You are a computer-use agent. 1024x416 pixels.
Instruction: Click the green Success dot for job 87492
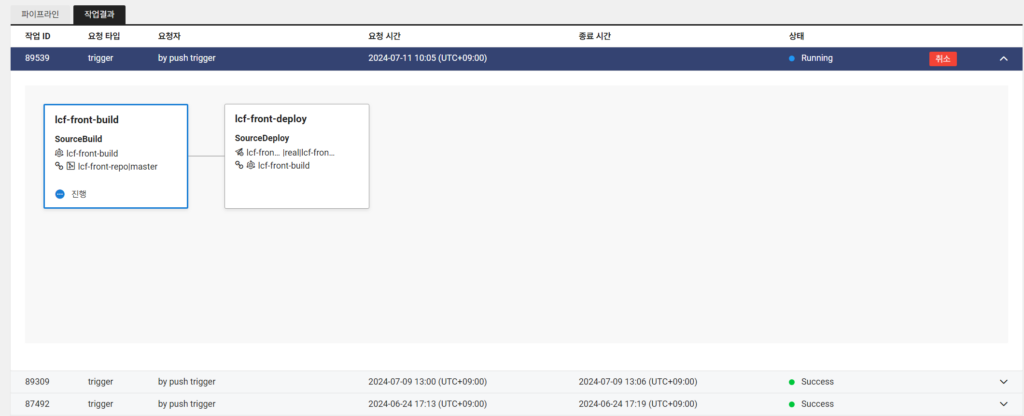tap(792, 404)
